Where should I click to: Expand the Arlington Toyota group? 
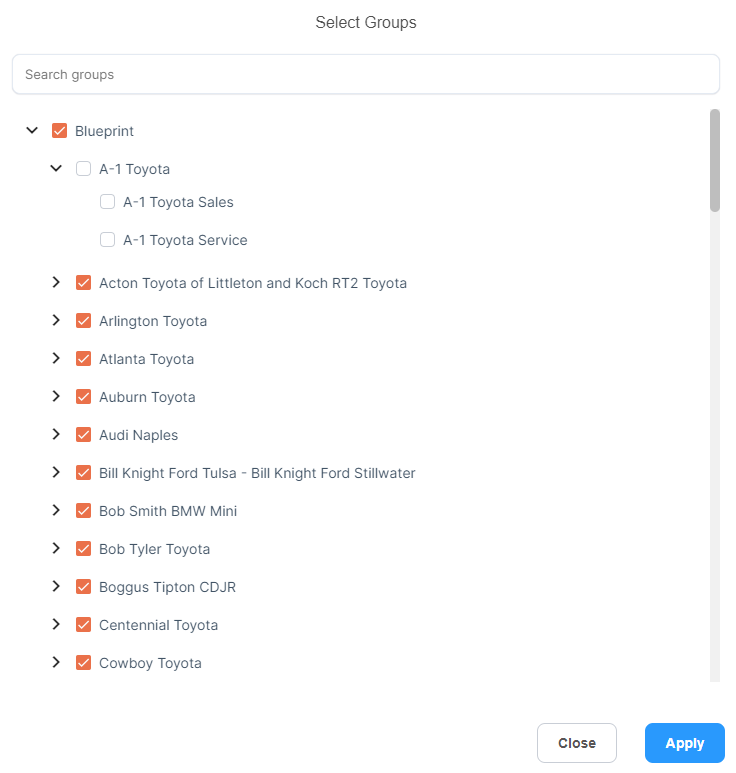pos(56,320)
